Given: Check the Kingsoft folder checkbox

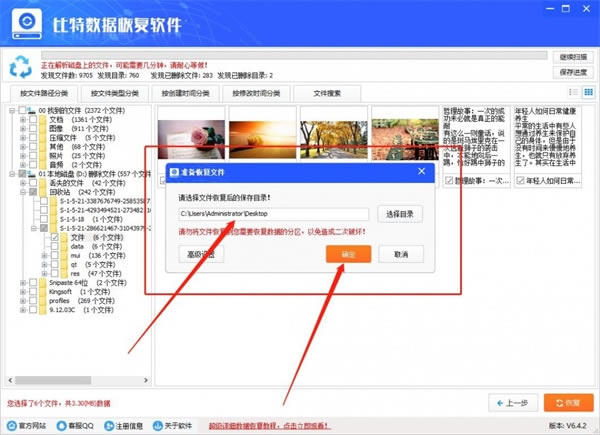Looking at the screenshot, I should pos(31,293).
